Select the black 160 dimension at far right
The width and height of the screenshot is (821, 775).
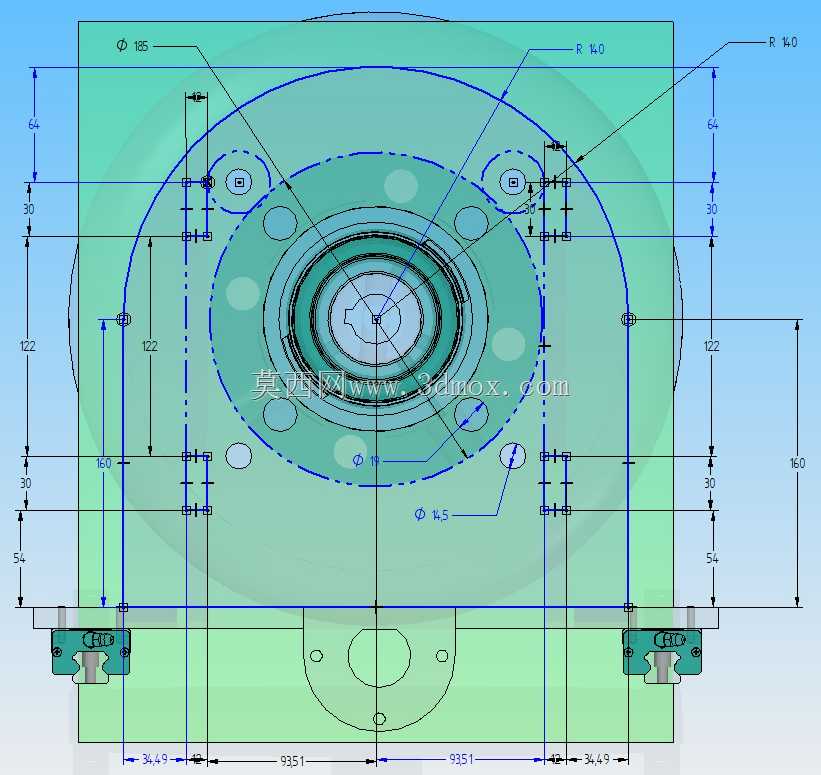(797, 463)
